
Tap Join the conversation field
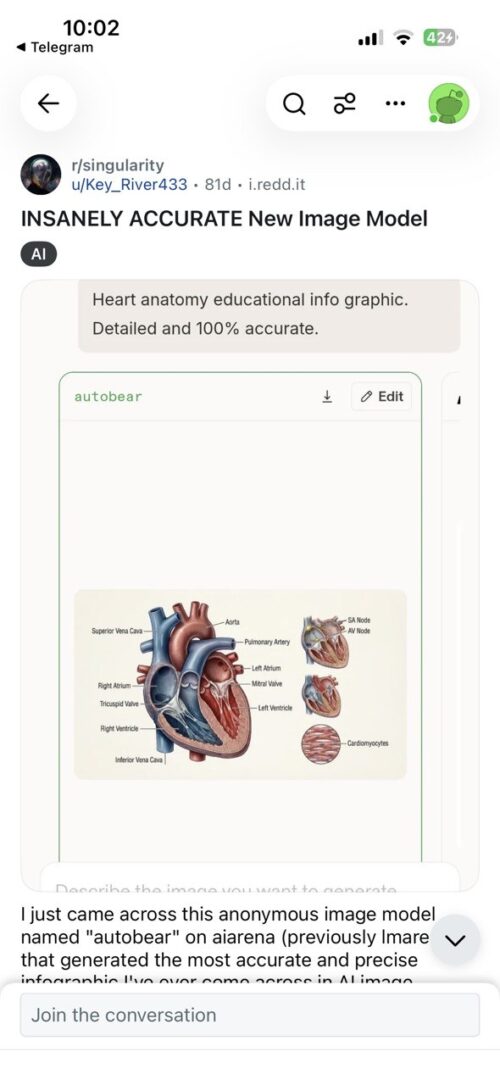tap(250, 1015)
